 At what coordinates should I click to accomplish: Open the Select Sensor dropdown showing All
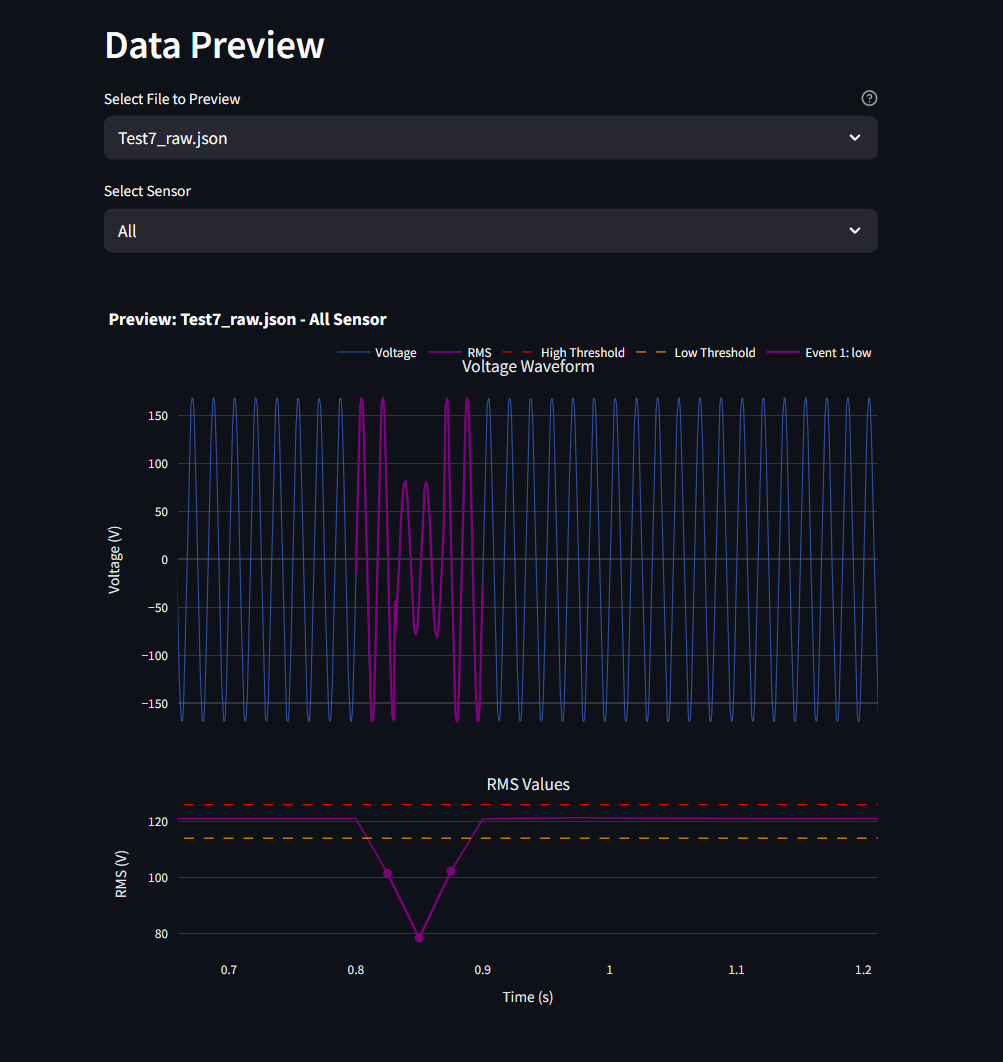pos(490,231)
